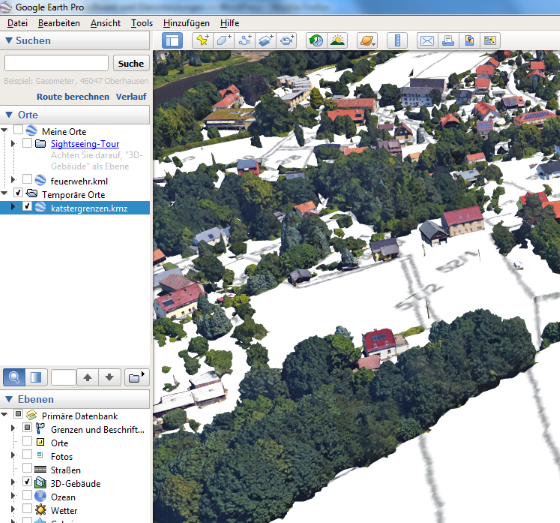The image size is (560, 523).
Task: Click the empty field beside arrow buttons
Action: click(64, 377)
